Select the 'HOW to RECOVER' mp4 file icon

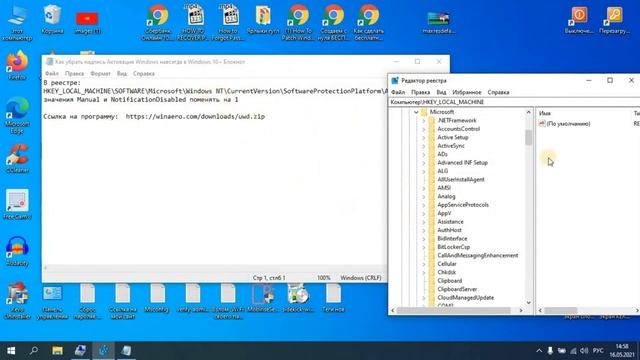click(193, 22)
